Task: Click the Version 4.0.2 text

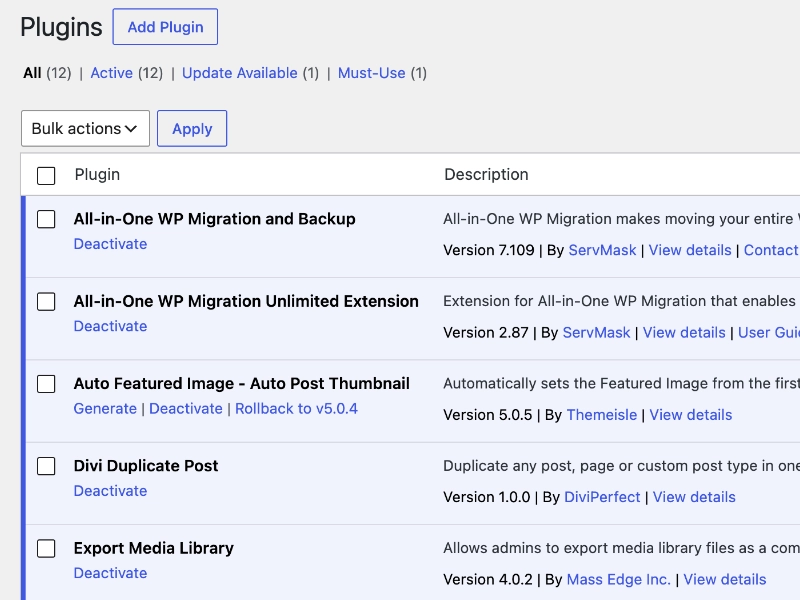Action: [488, 580]
